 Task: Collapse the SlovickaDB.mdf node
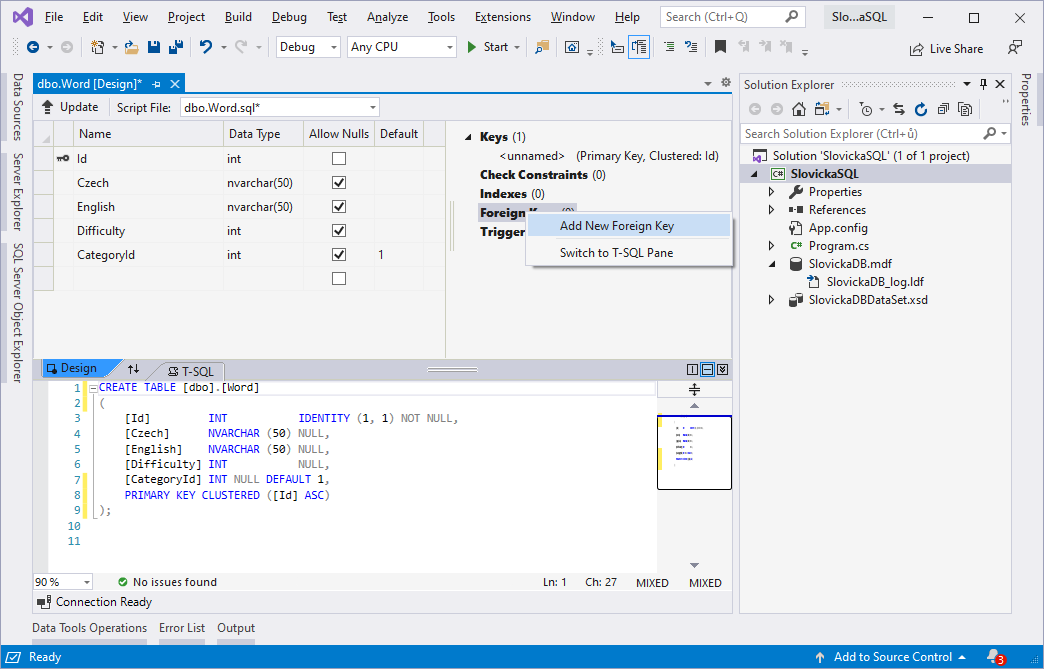point(772,264)
